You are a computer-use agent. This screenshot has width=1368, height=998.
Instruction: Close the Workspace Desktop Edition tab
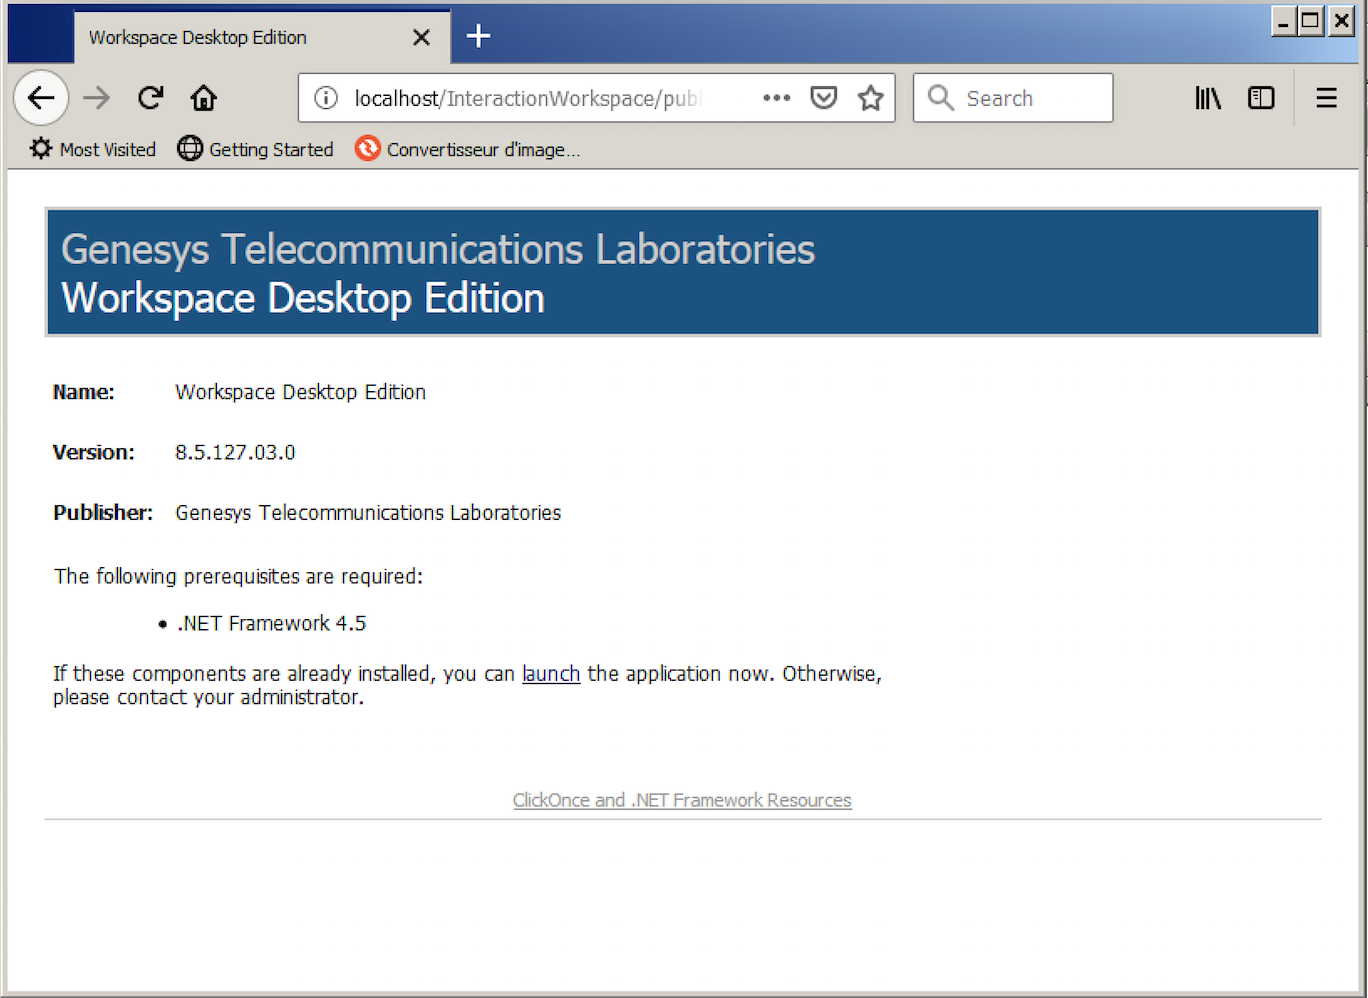421,37
